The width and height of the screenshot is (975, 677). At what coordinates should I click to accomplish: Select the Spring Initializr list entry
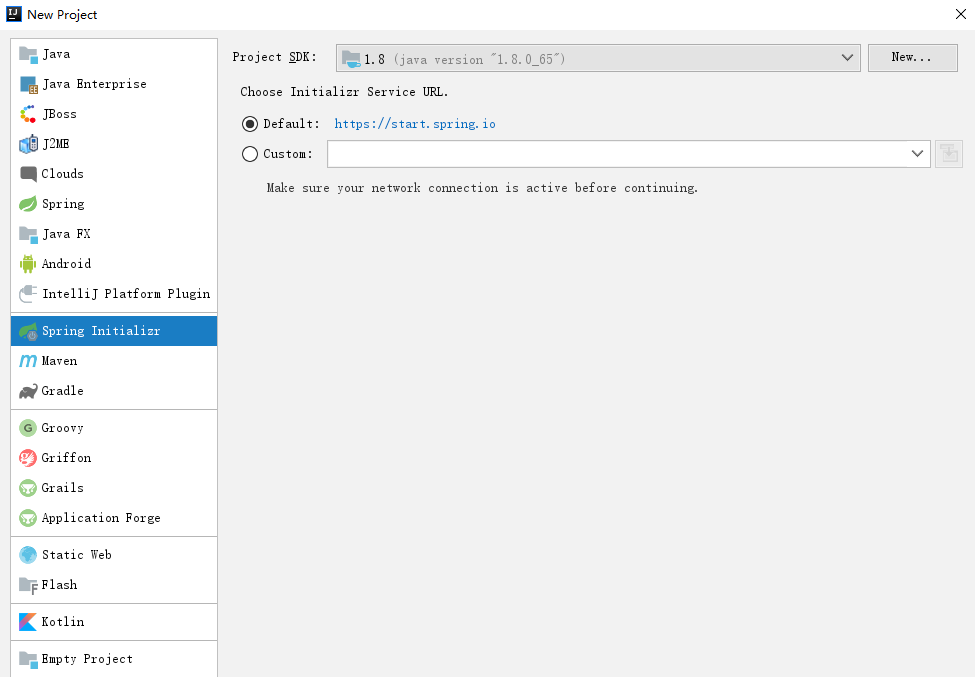114,331
